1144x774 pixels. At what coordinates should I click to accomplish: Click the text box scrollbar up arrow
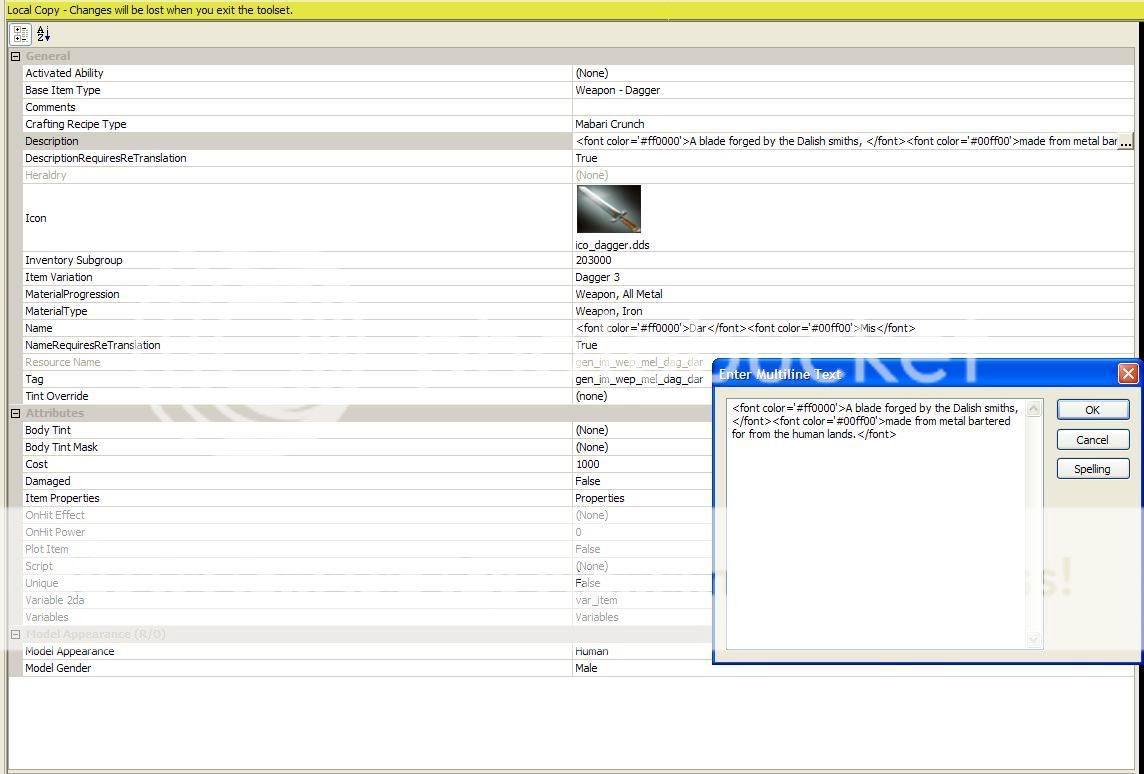[x=1034, y=409]
